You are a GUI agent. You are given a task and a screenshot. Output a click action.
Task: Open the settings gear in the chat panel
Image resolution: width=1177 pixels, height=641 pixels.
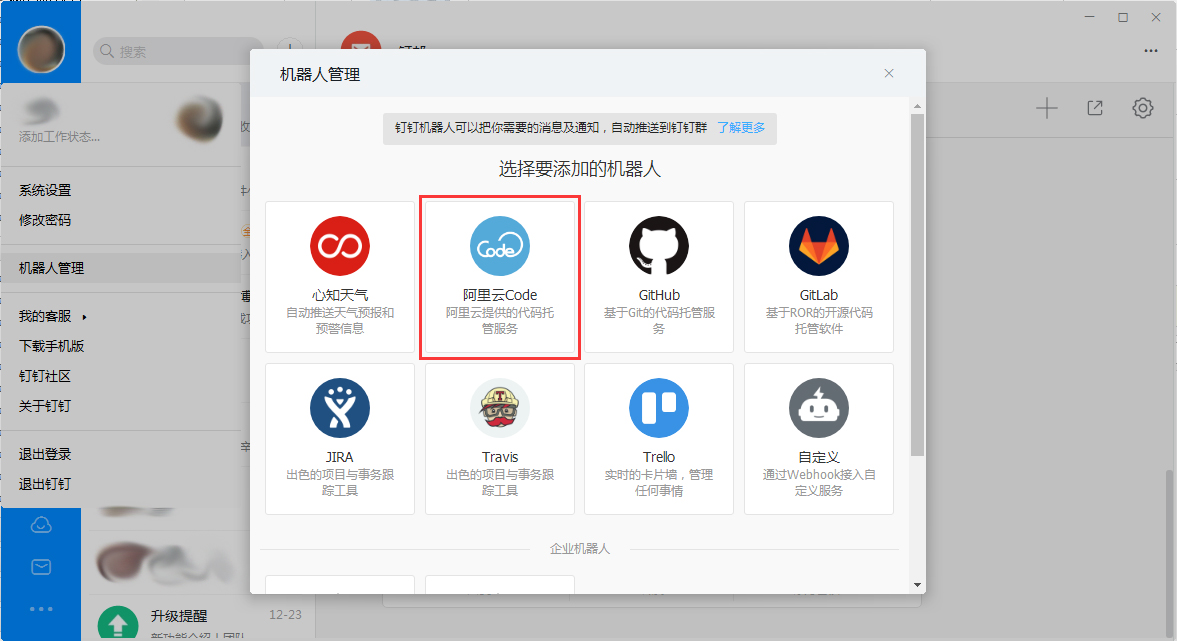click(1142, 107)
